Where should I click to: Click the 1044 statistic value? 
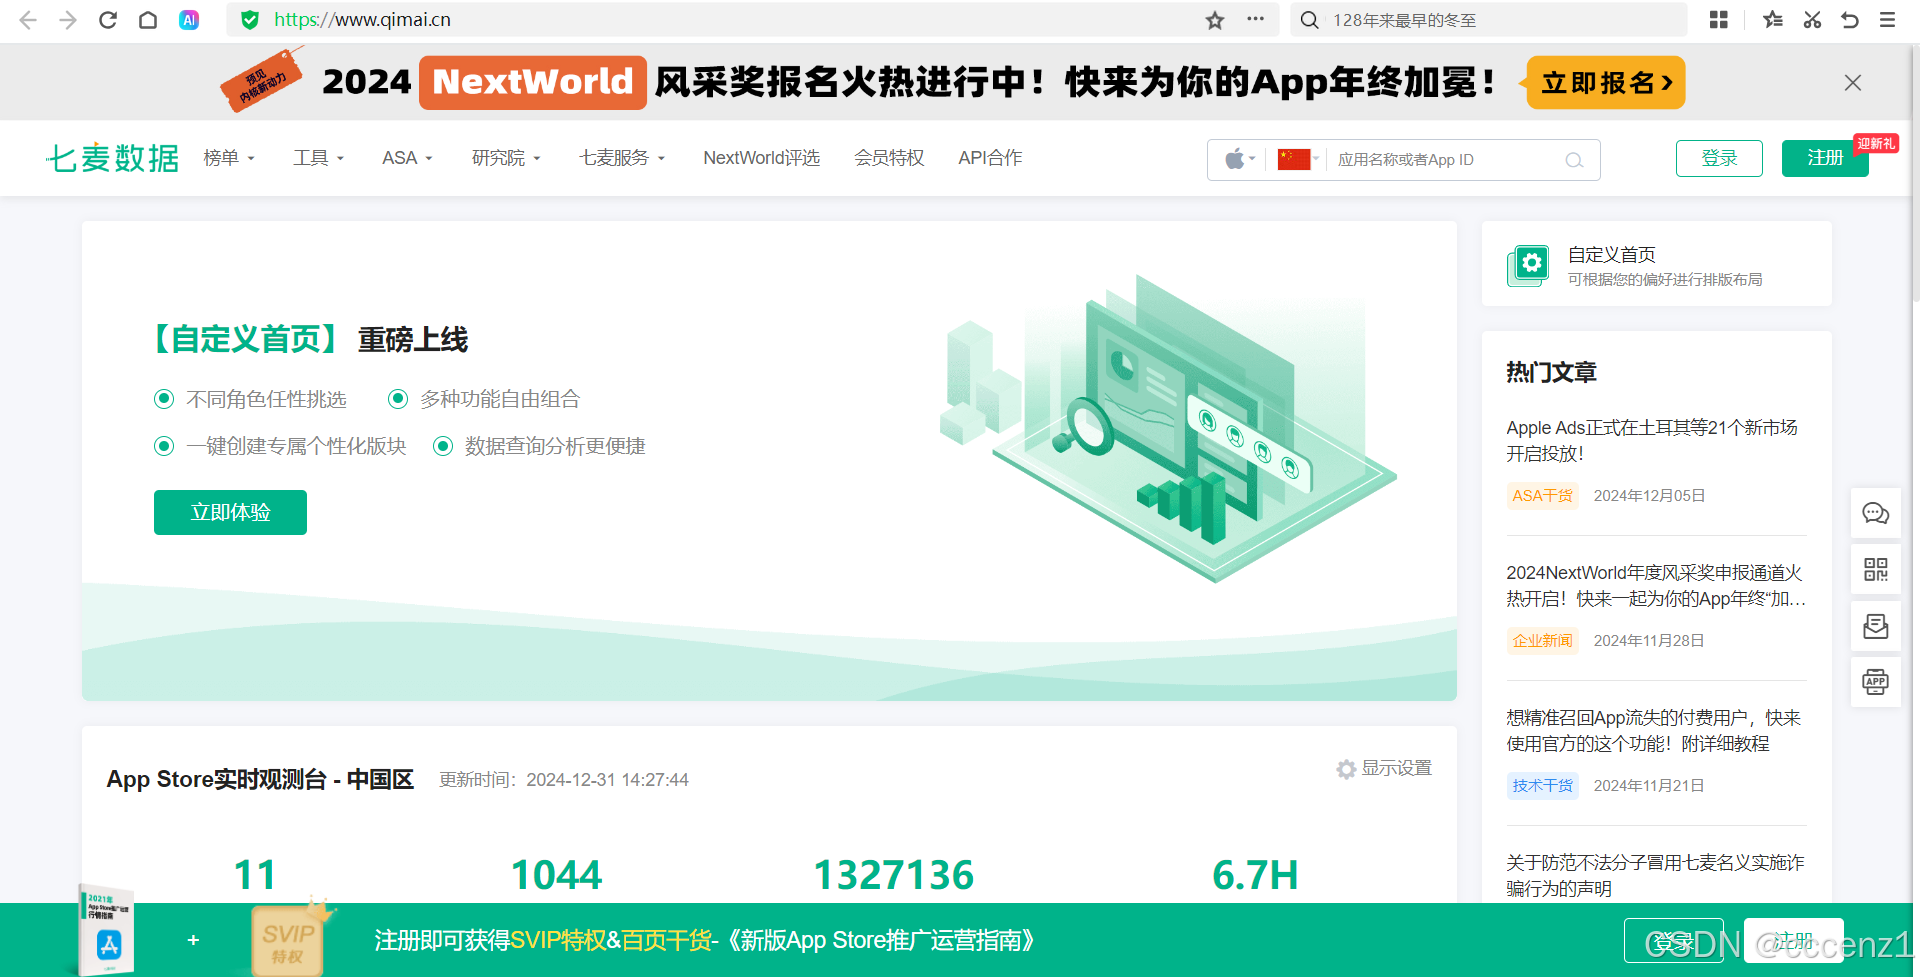coord(557,875)
